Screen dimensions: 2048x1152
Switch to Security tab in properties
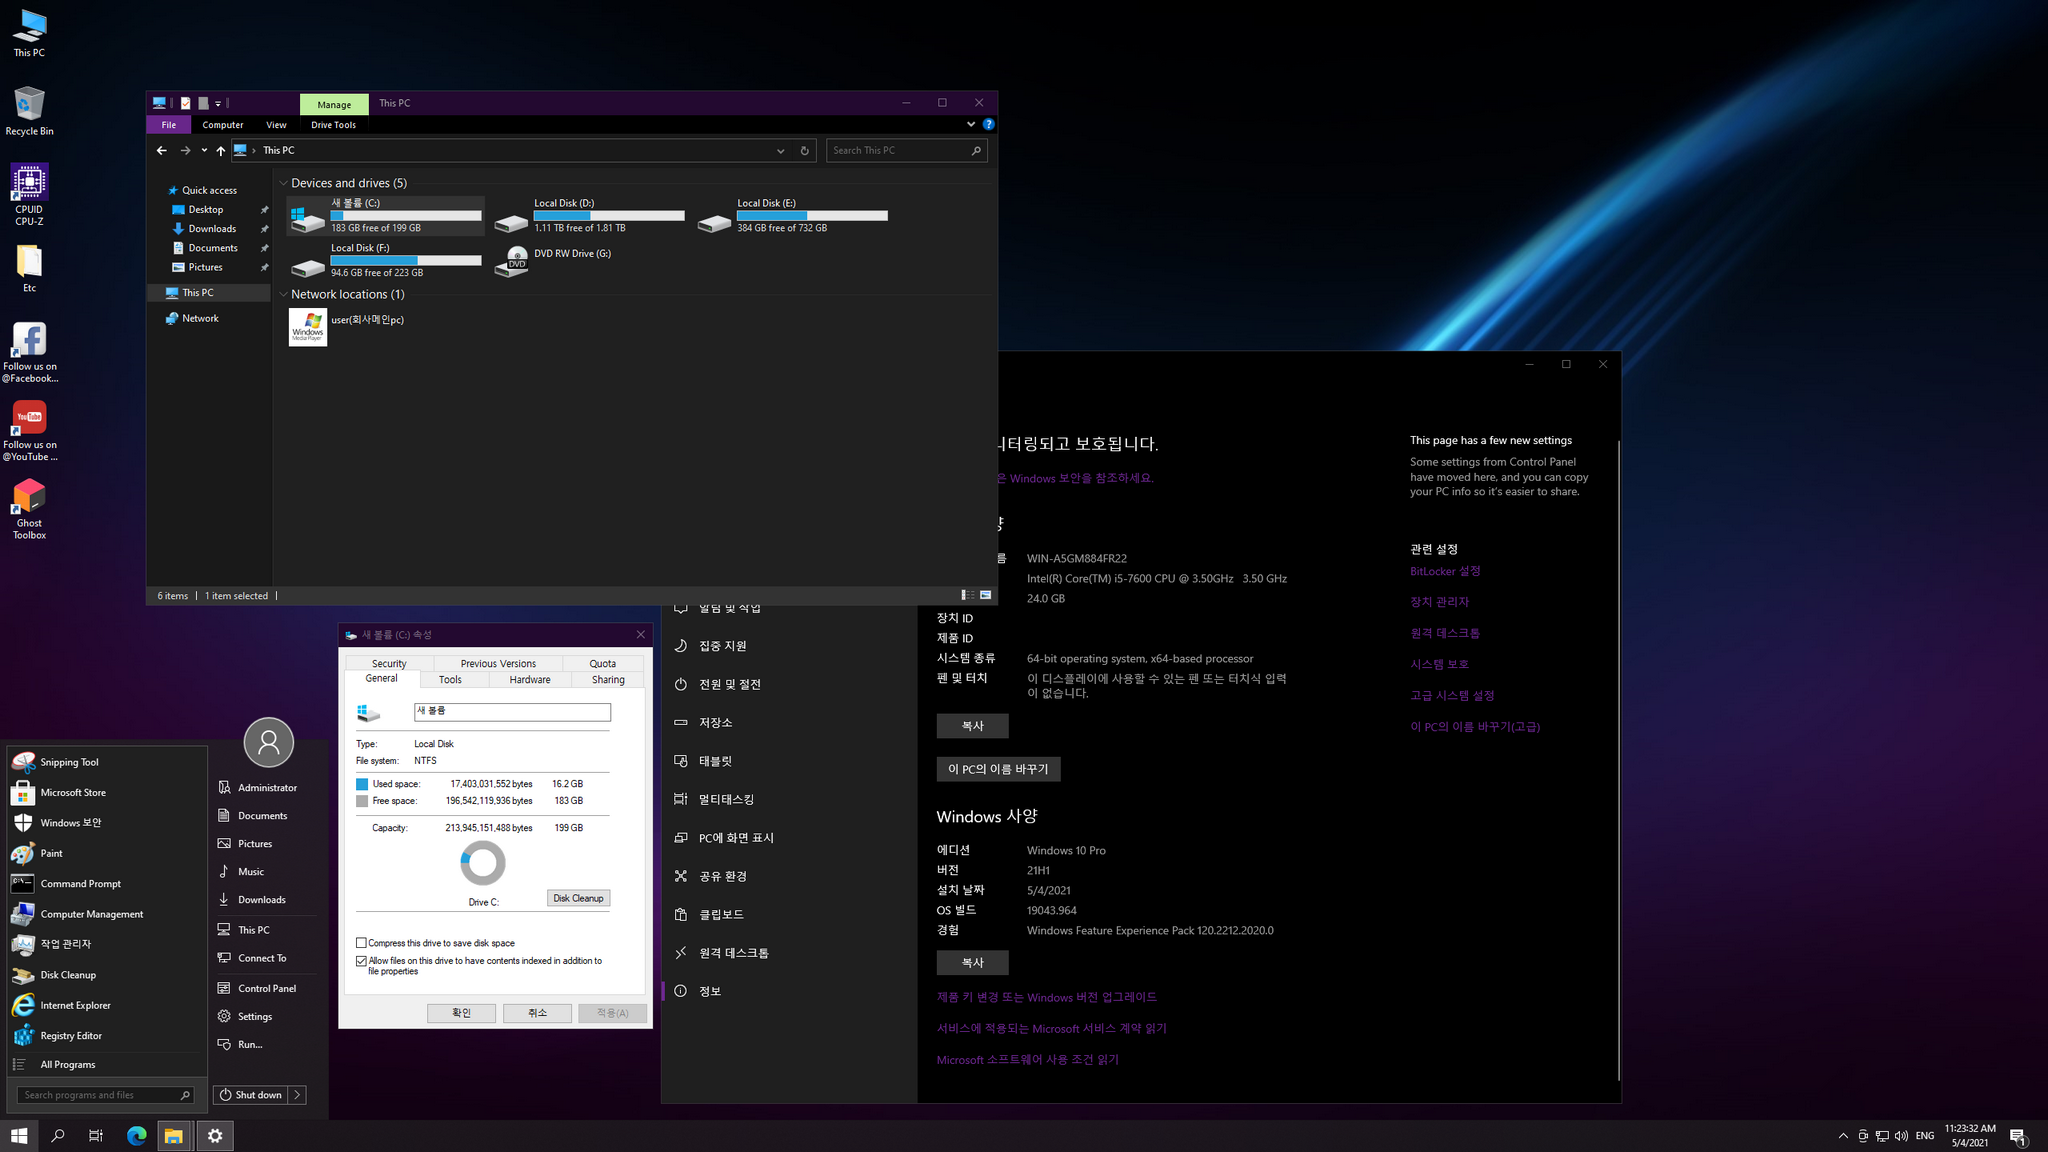point(389,663)
